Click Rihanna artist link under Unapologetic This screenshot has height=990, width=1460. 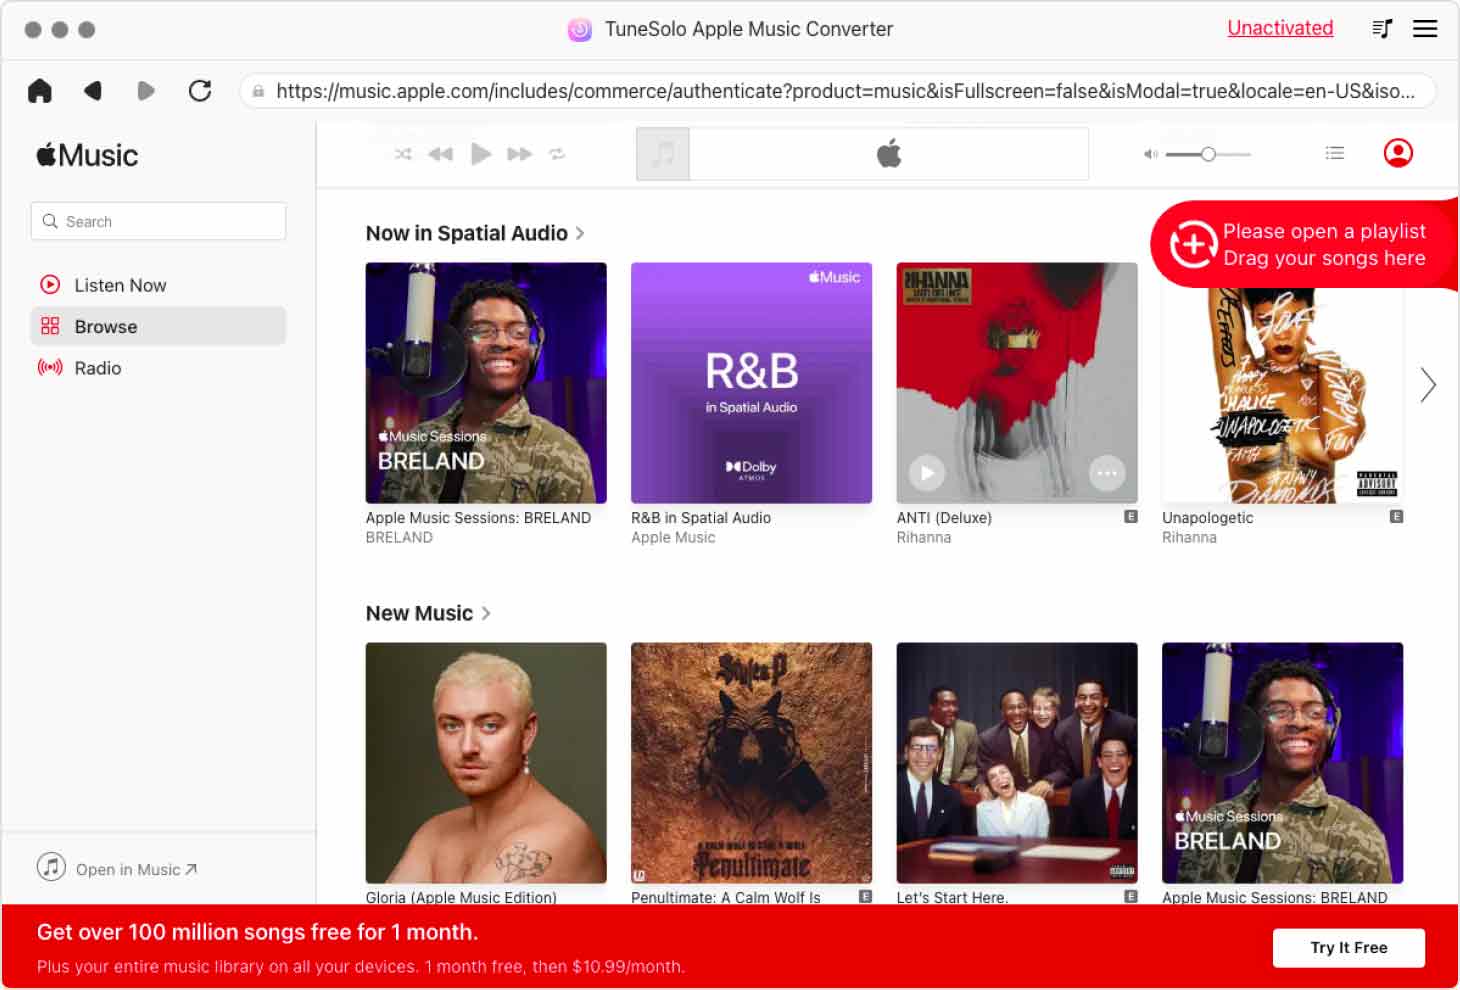click(x=1189, y=538)
